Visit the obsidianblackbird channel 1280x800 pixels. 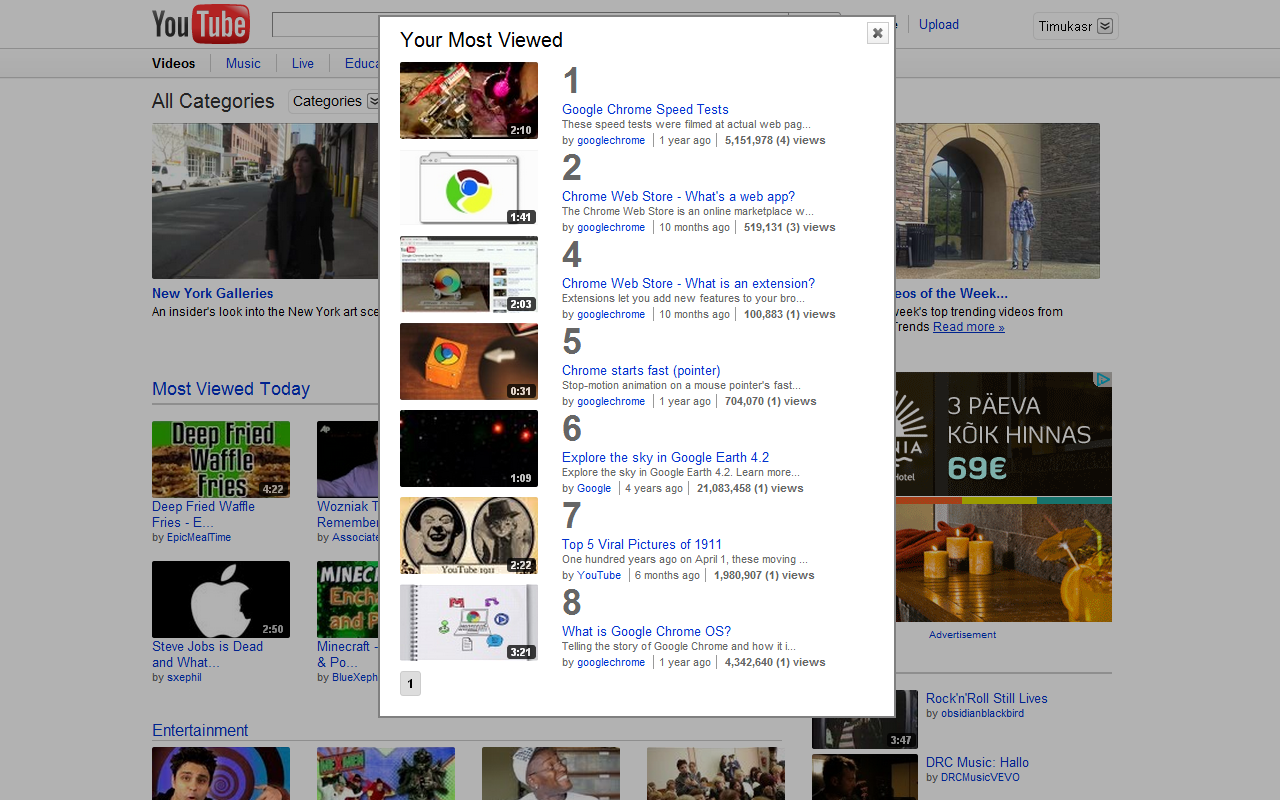tap(982, 714)
